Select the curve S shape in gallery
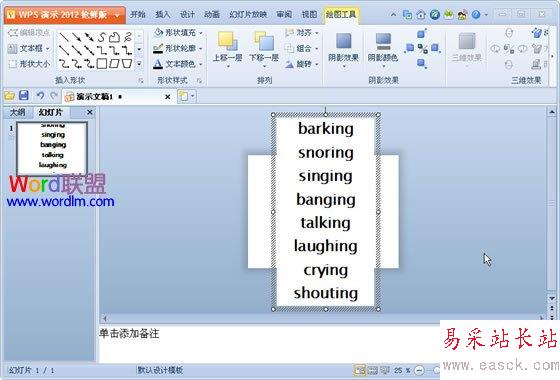Image resolution: width=560 pixels, height=380 pixels. coord(102,36)
